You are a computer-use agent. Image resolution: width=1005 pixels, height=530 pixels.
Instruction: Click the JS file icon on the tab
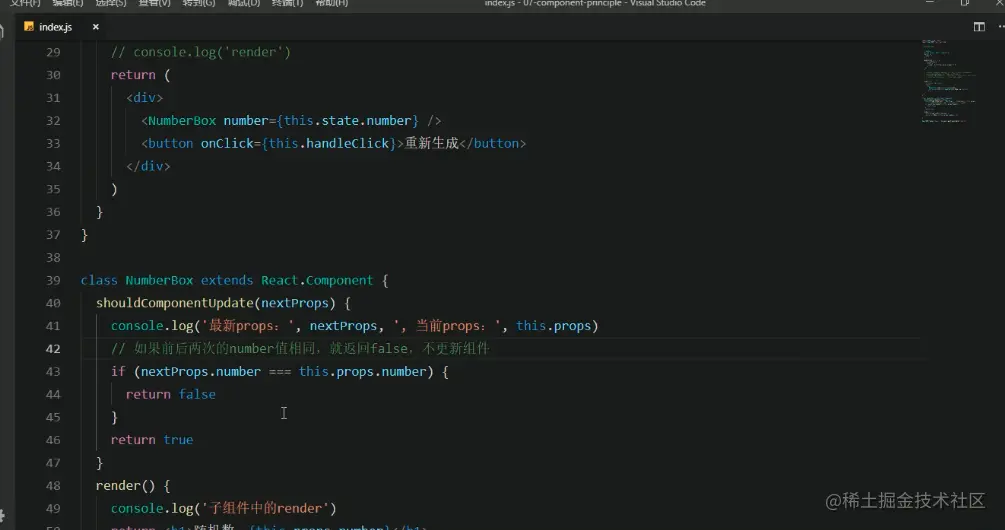tap(29, 26)
